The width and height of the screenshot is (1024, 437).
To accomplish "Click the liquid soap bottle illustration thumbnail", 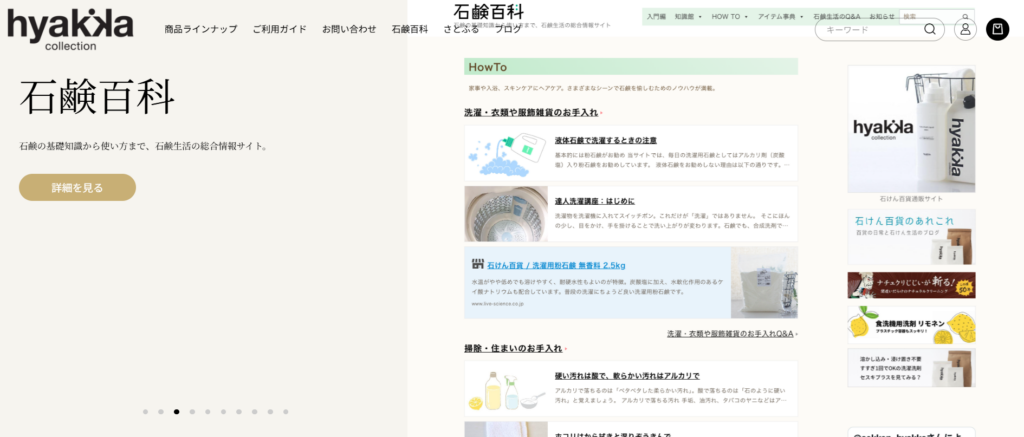I will coord(506,154).
